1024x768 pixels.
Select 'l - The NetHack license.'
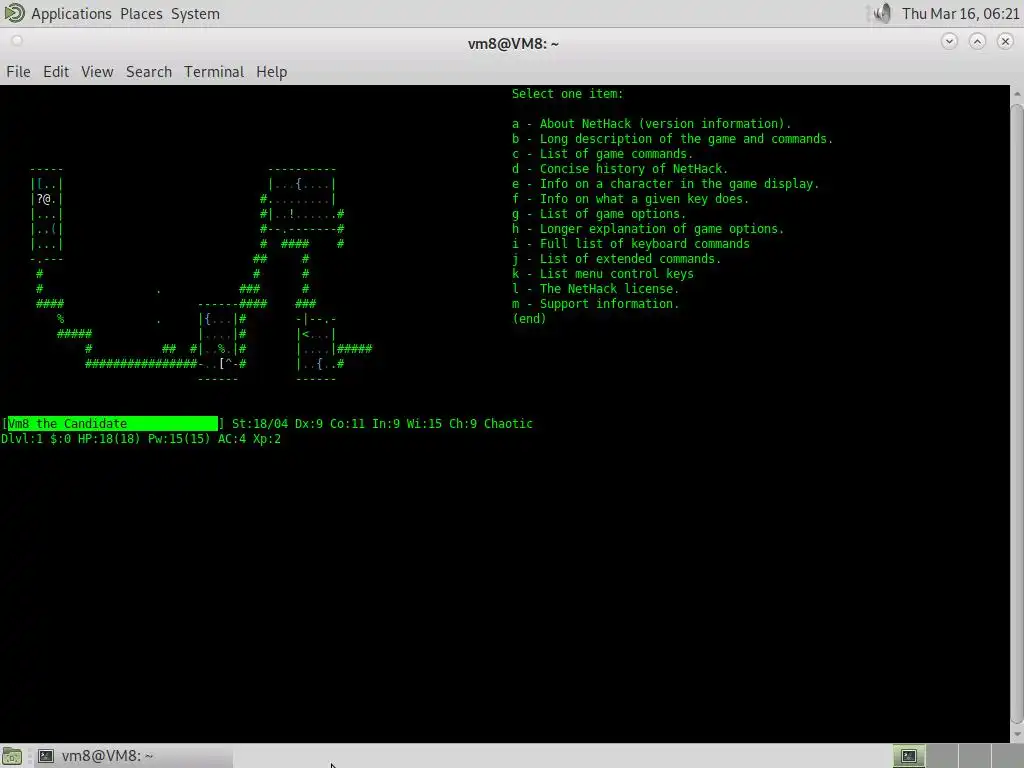click(x=595, y=289)
